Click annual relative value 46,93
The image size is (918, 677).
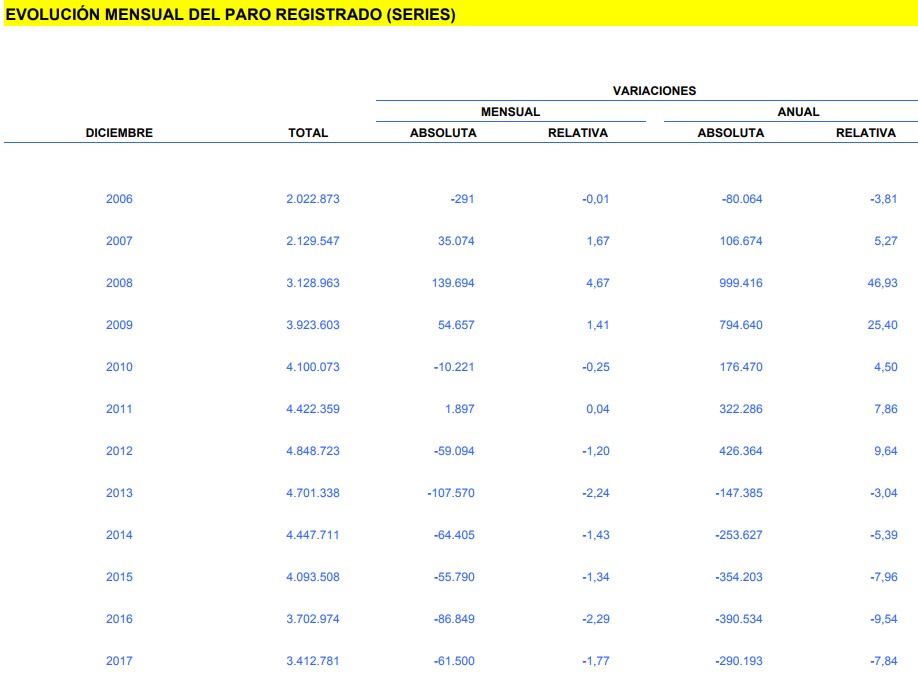[883, 283]
